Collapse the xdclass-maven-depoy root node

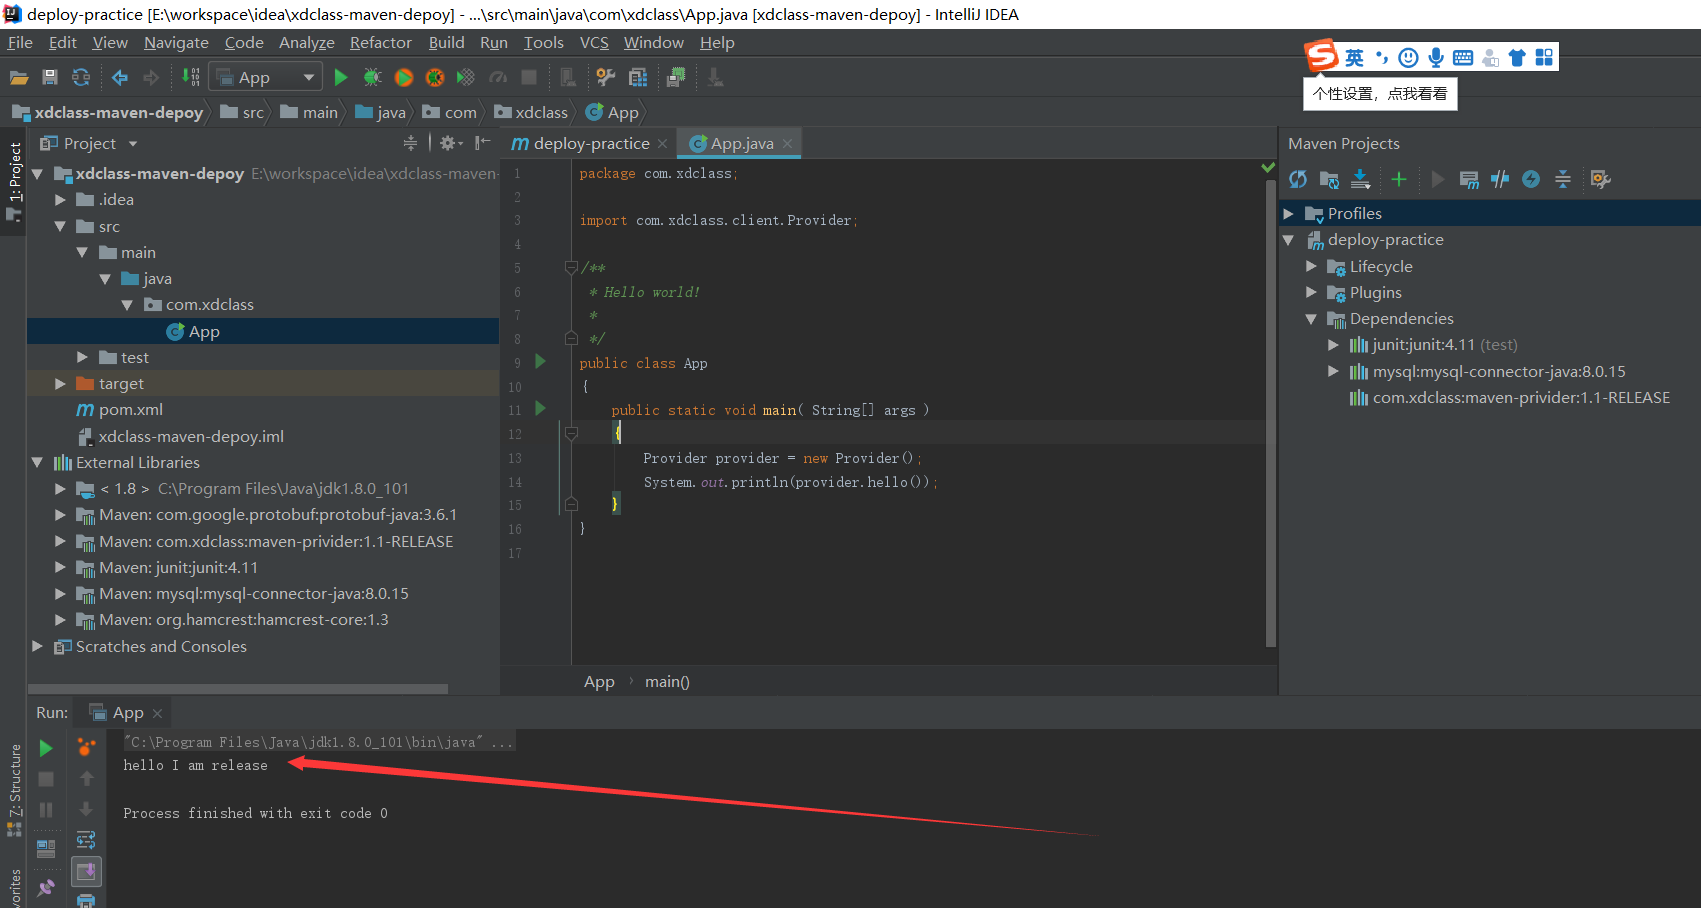pos(37,174)
